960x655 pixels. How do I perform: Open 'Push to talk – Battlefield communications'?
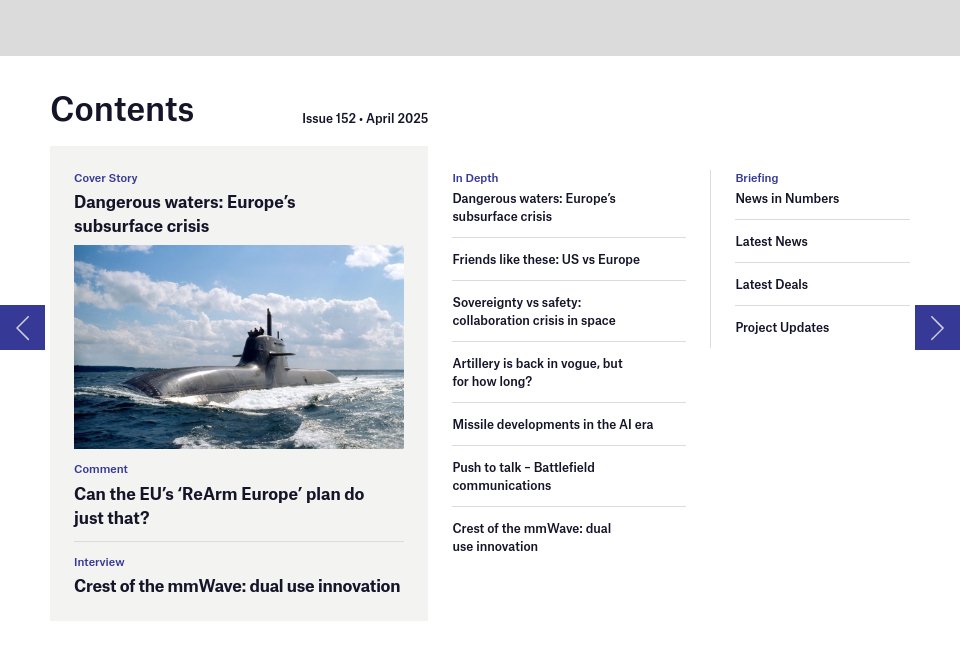tap(523, 476)
